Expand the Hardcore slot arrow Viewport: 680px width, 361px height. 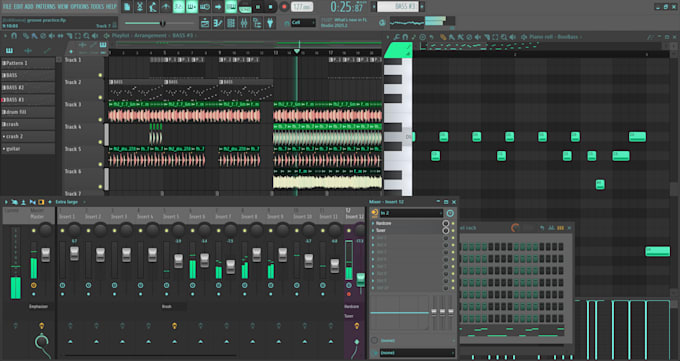point(373,223)
